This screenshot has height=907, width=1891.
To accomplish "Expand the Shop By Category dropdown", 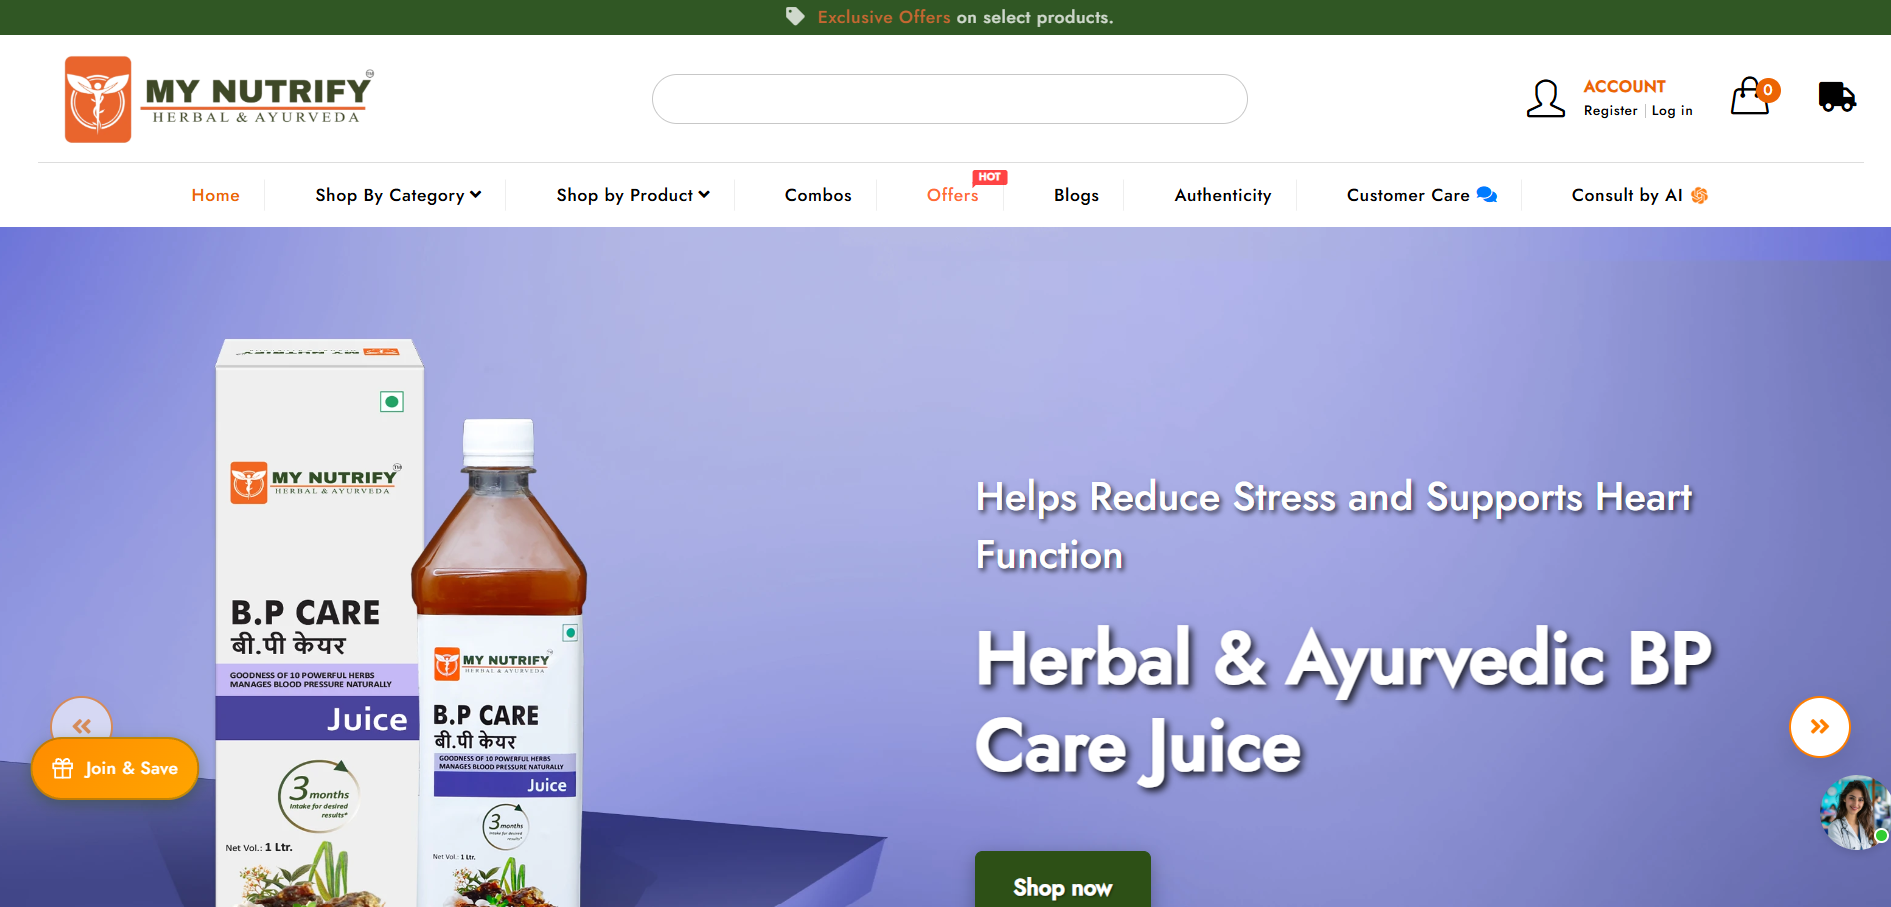I will tap(398, 195).
